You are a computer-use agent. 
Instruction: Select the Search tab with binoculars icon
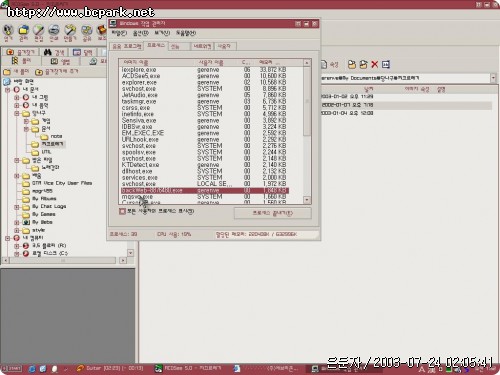[54, 52]
